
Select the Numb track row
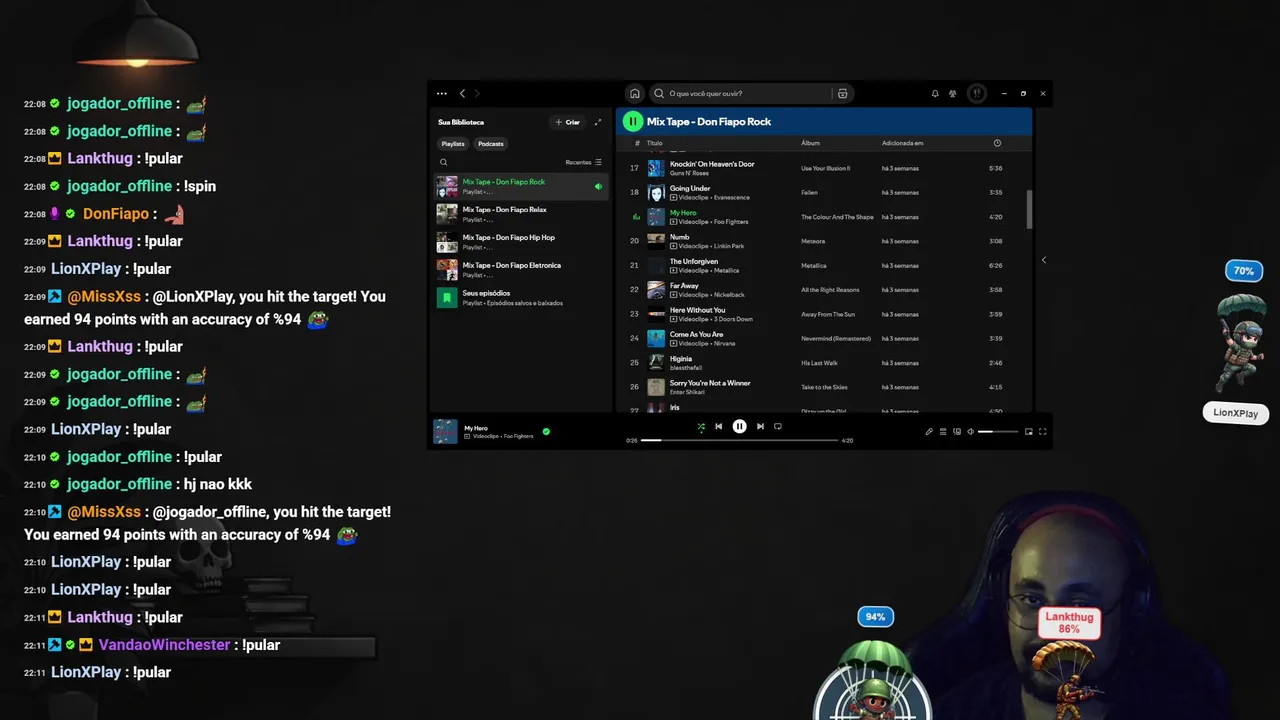coord(822,241)
